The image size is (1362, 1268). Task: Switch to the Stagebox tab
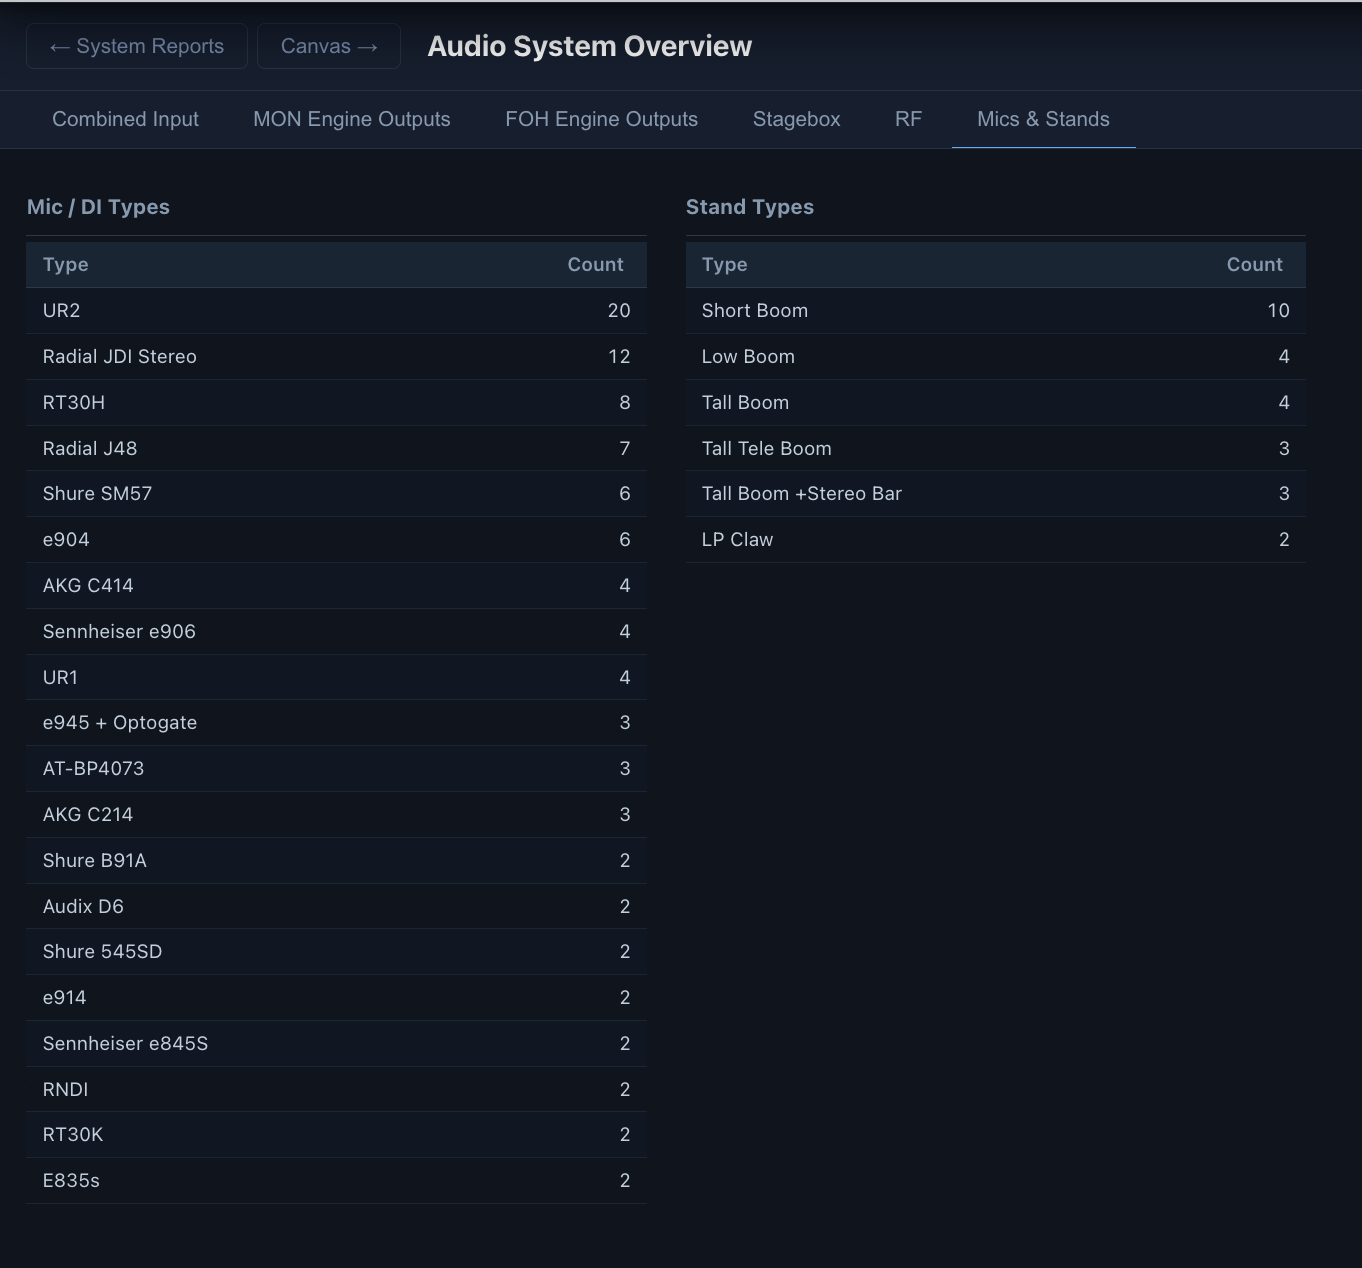pyautogui.click(x=796, y=119)
